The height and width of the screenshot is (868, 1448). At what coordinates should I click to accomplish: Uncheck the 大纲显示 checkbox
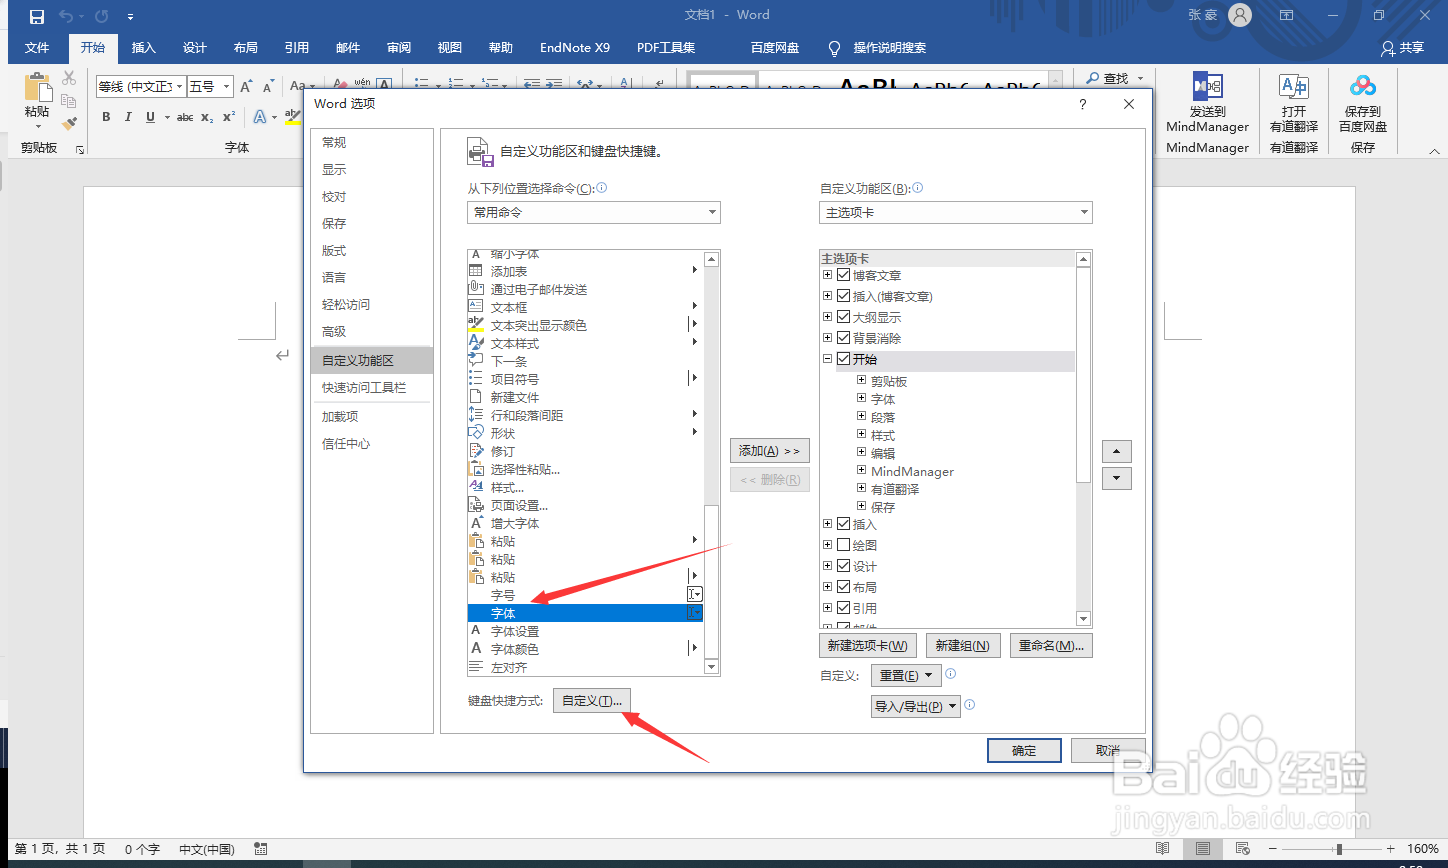click(844, 317)
